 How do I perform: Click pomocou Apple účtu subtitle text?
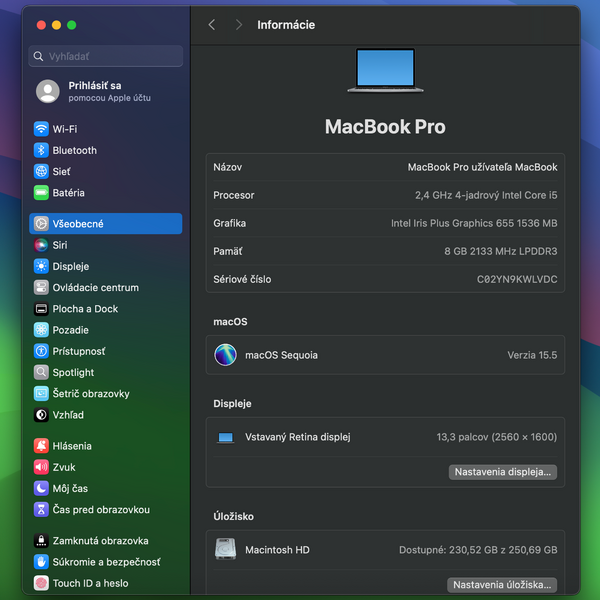[109, 98]
